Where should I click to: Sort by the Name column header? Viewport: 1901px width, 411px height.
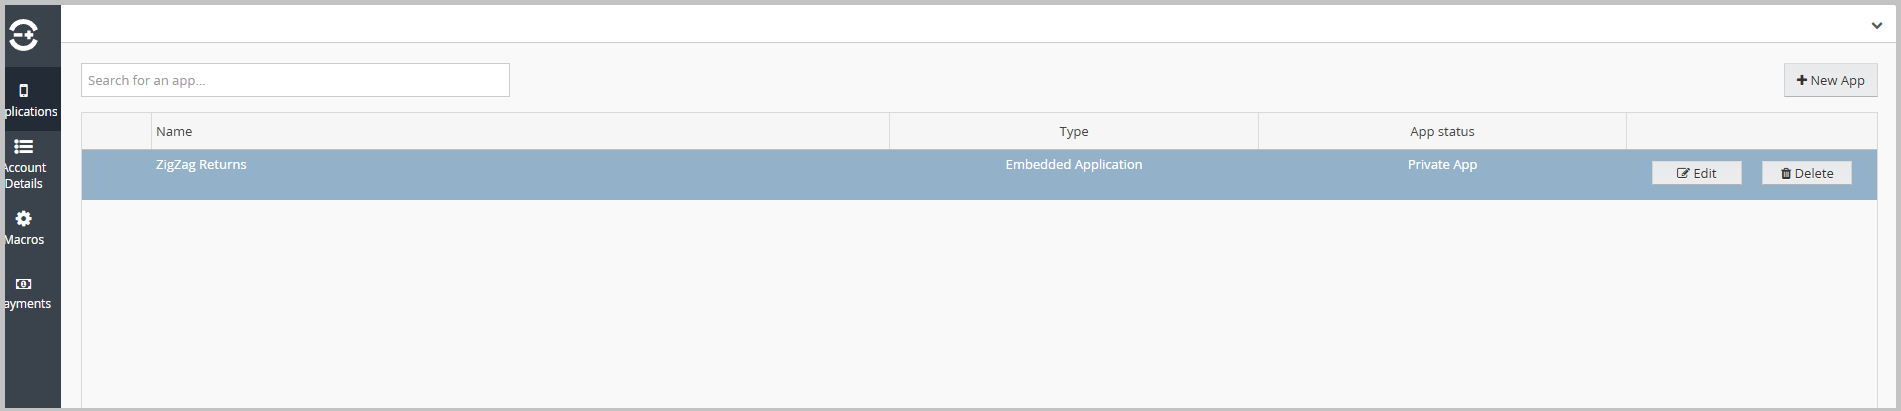pyautogui.click(x=174, y=131)
